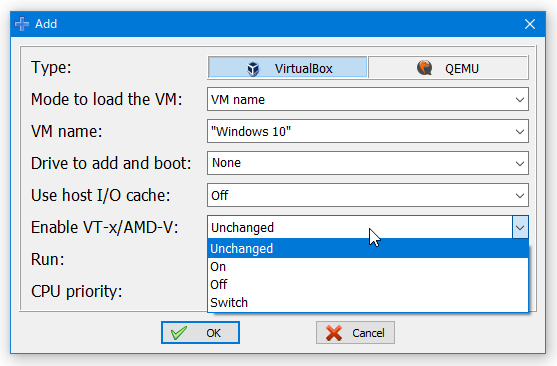The width and height of the screenshot is (557, 366).
Task: Click the Drive to add and boot label
Action: [111, 163]
